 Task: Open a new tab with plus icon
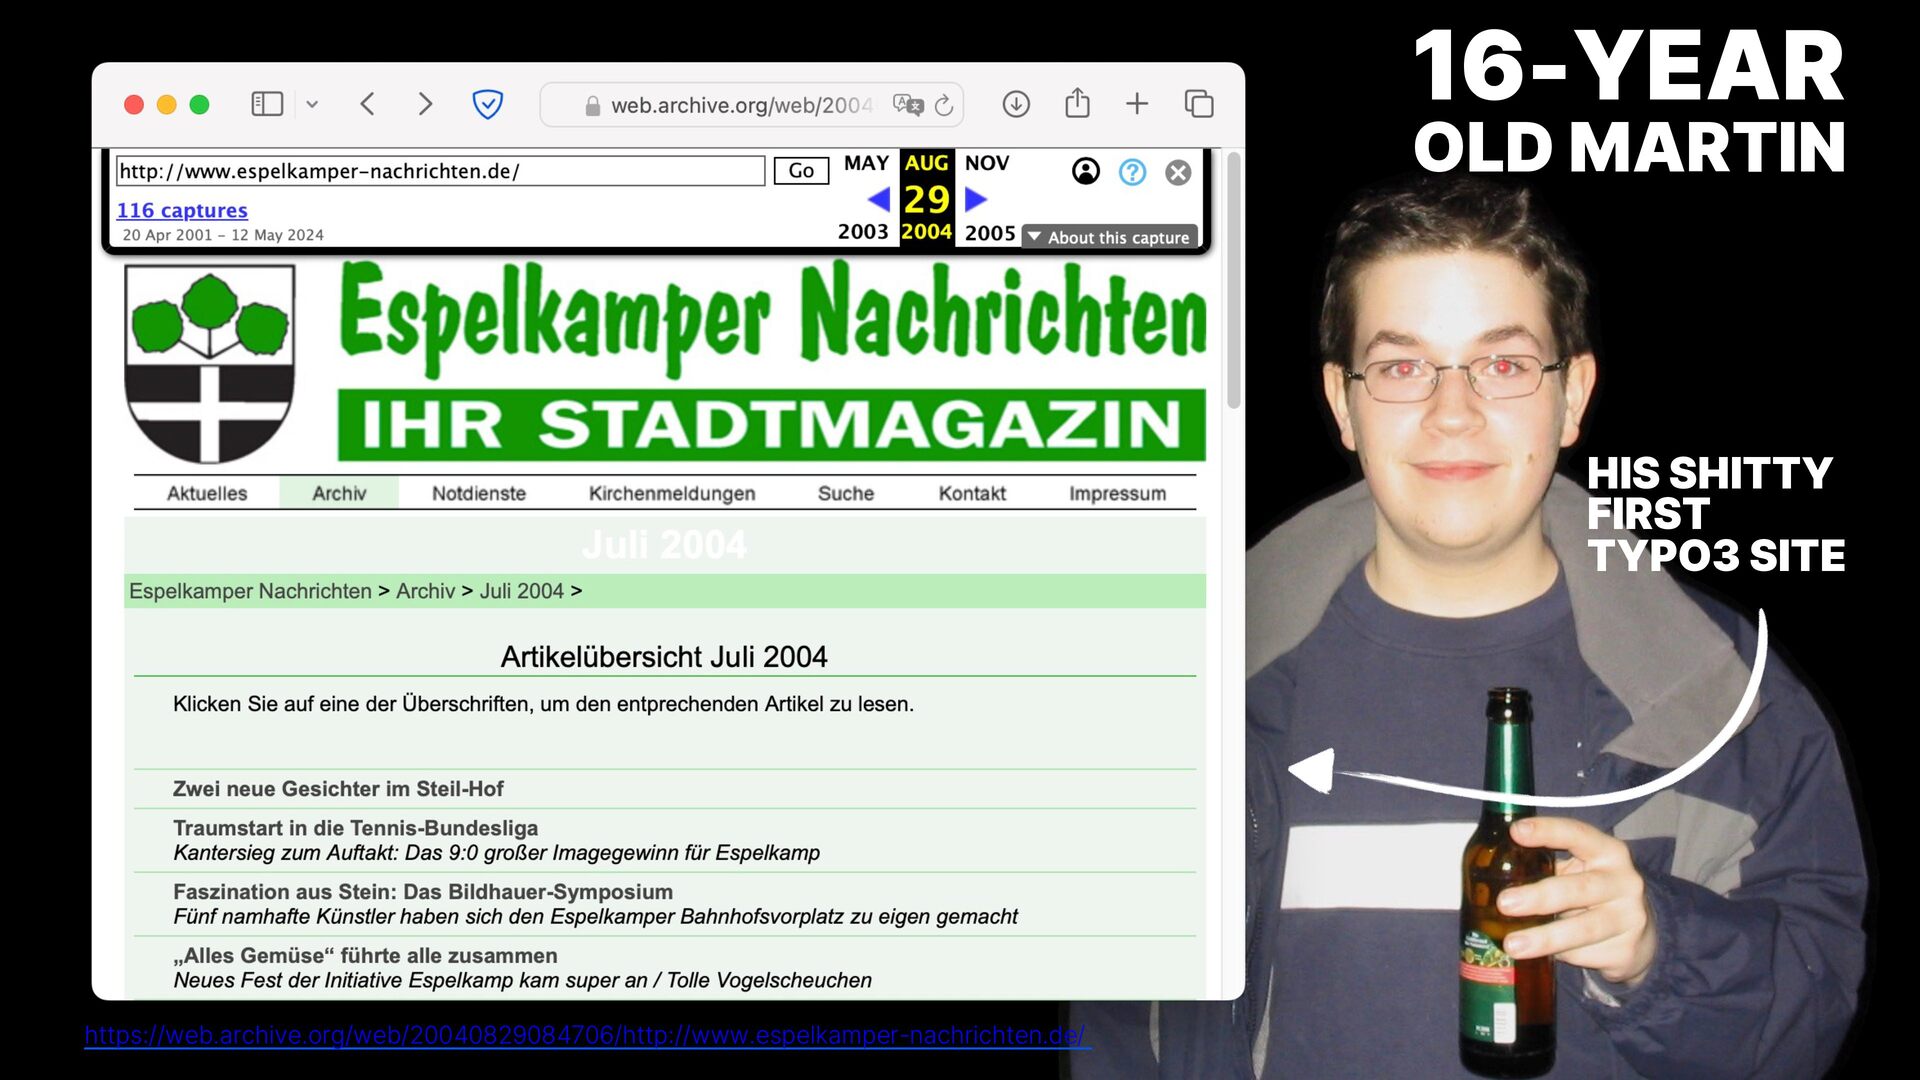pos(1137,104)
